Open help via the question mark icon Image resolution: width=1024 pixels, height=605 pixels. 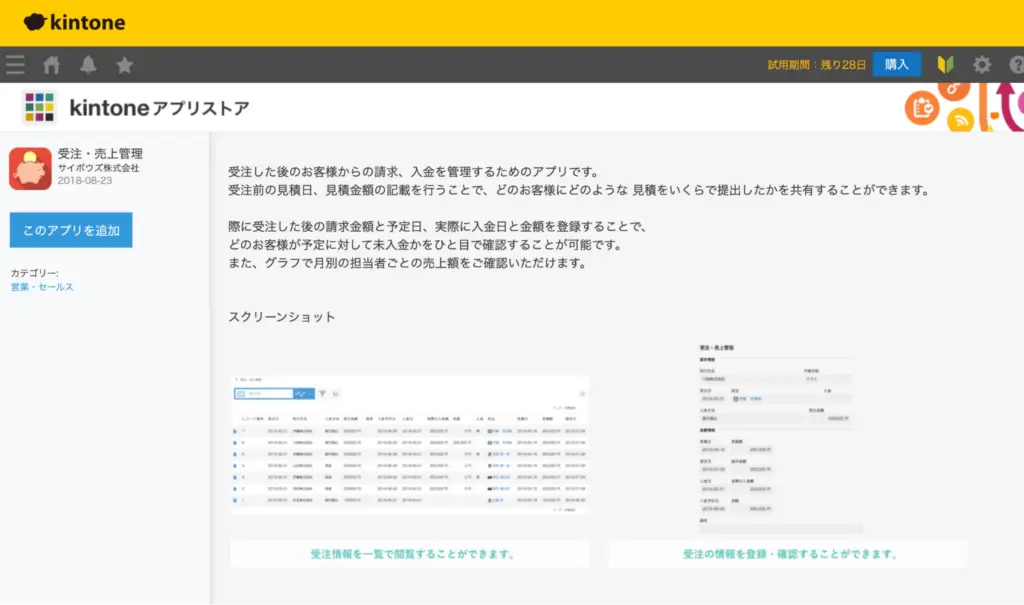pos(1016,63)
